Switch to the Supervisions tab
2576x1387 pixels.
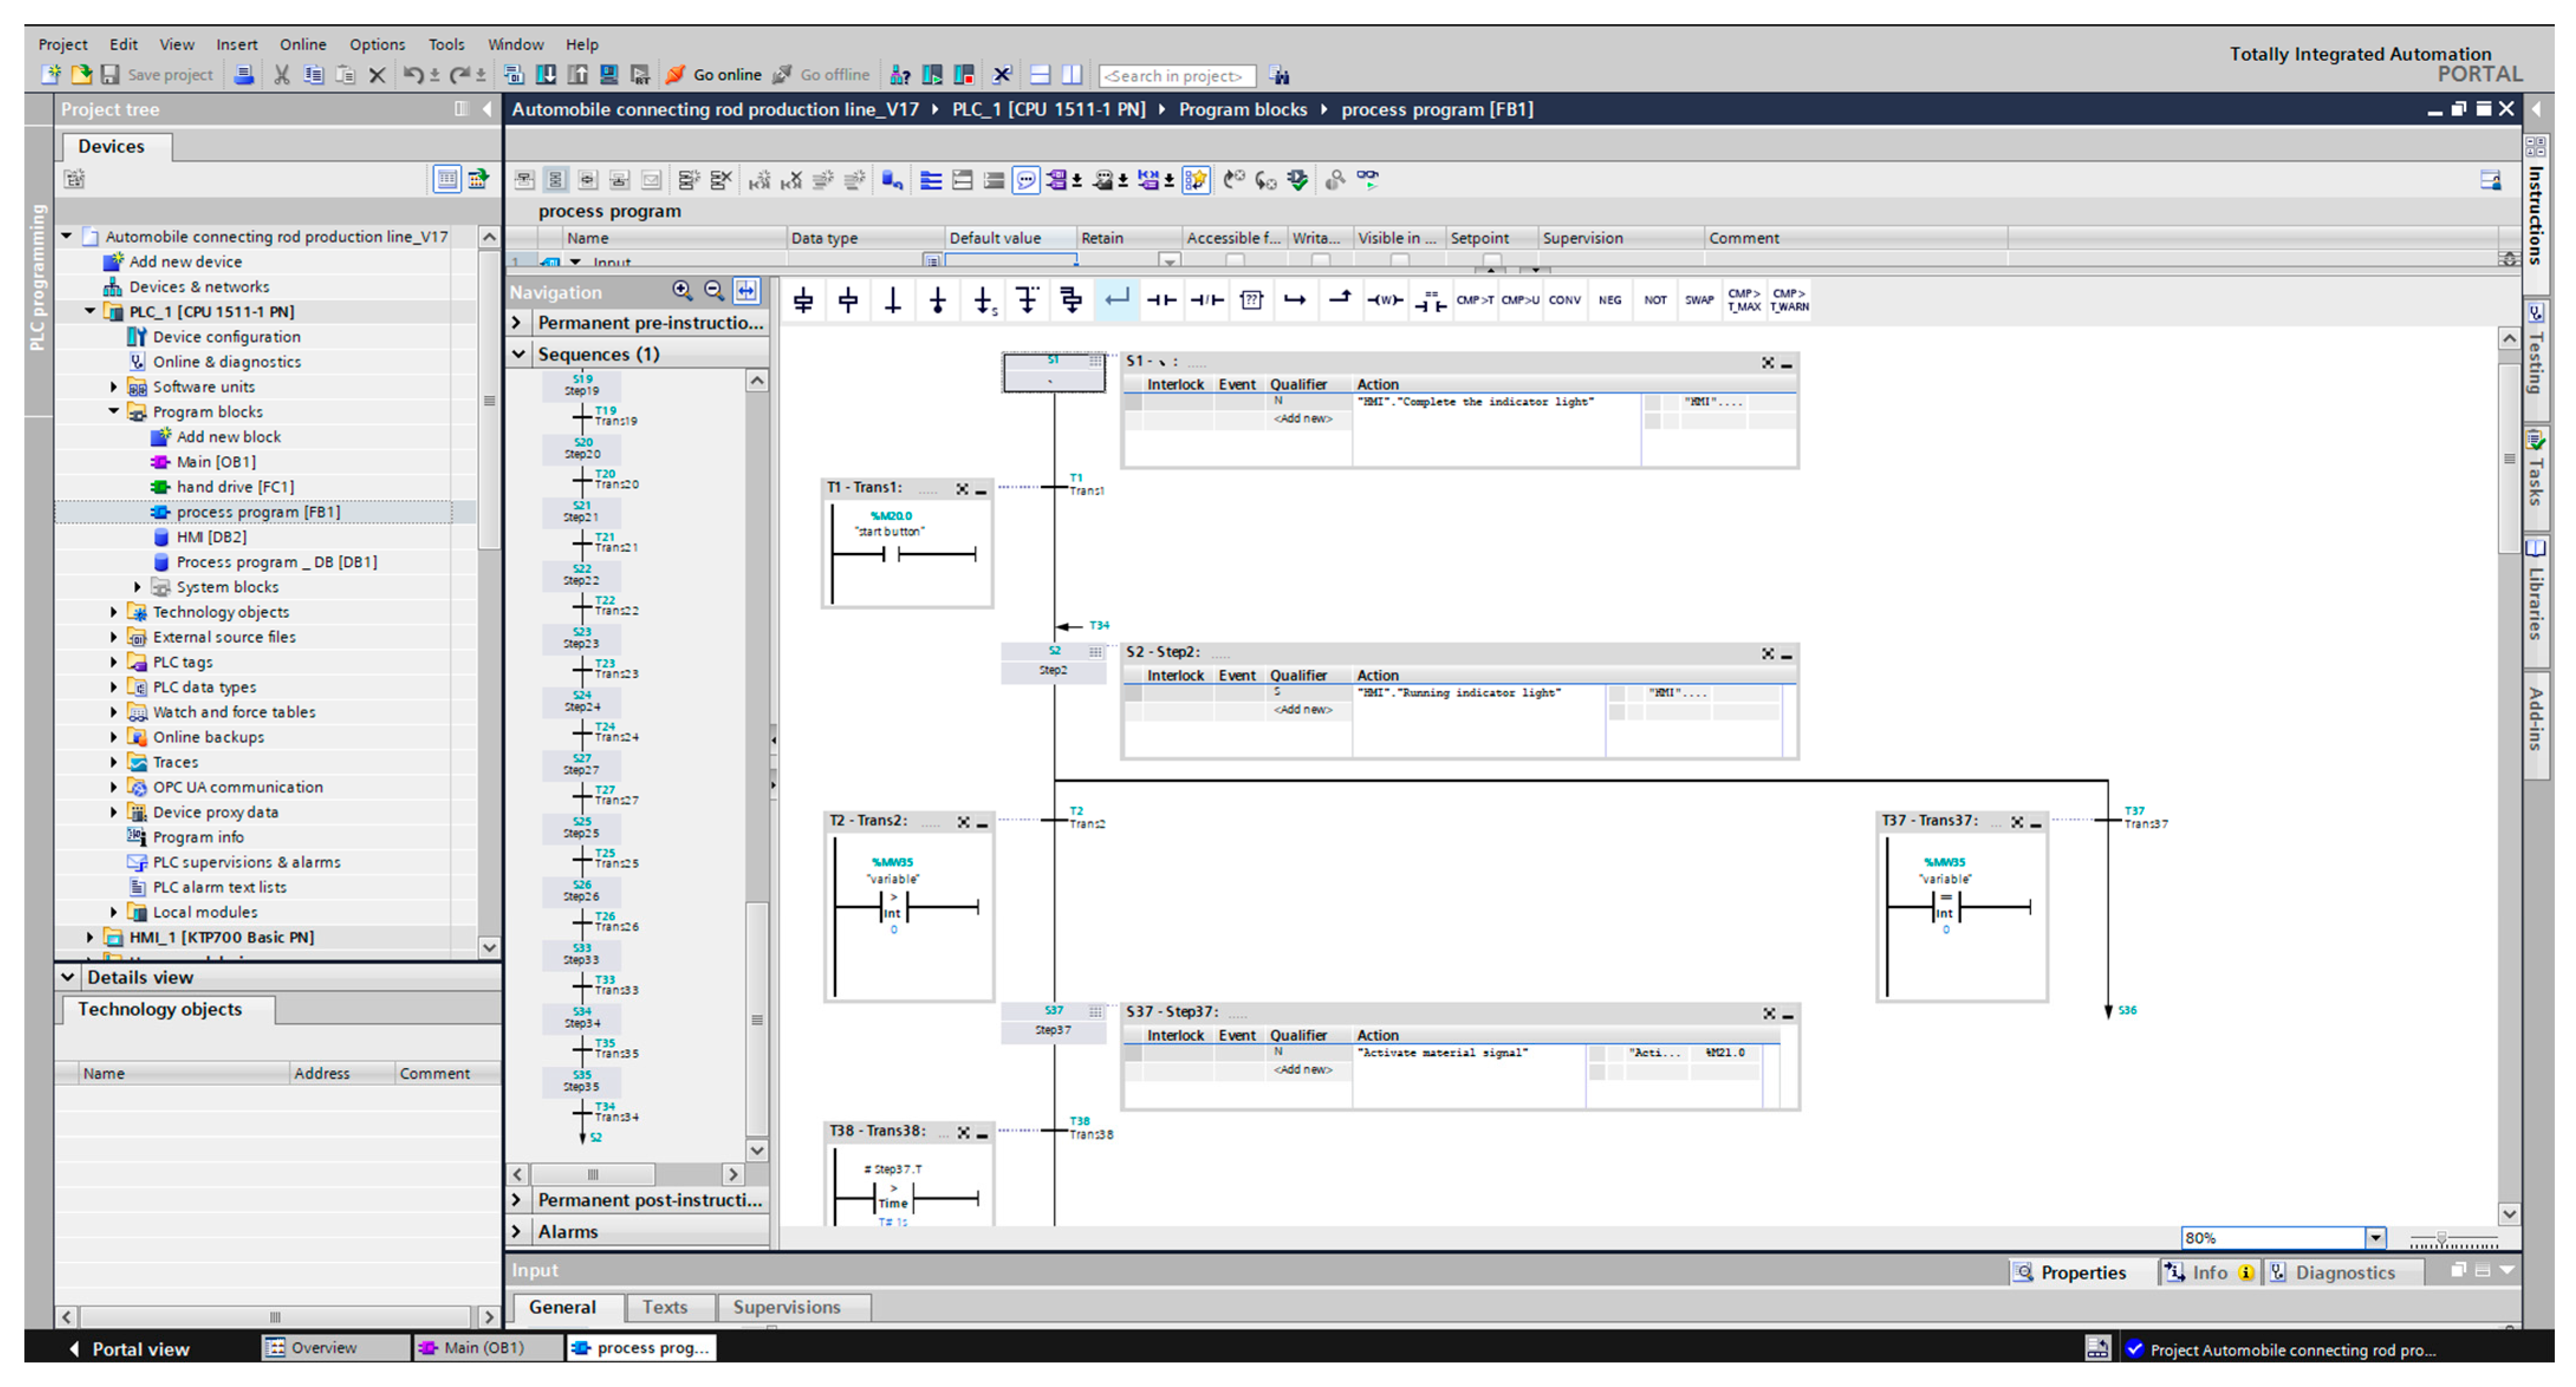tap(786, 1307)
